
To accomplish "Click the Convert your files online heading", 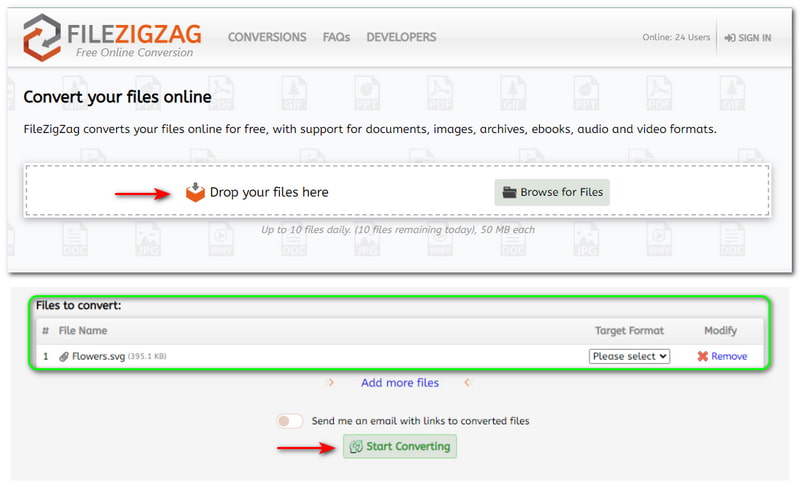I will click(117, 97).
